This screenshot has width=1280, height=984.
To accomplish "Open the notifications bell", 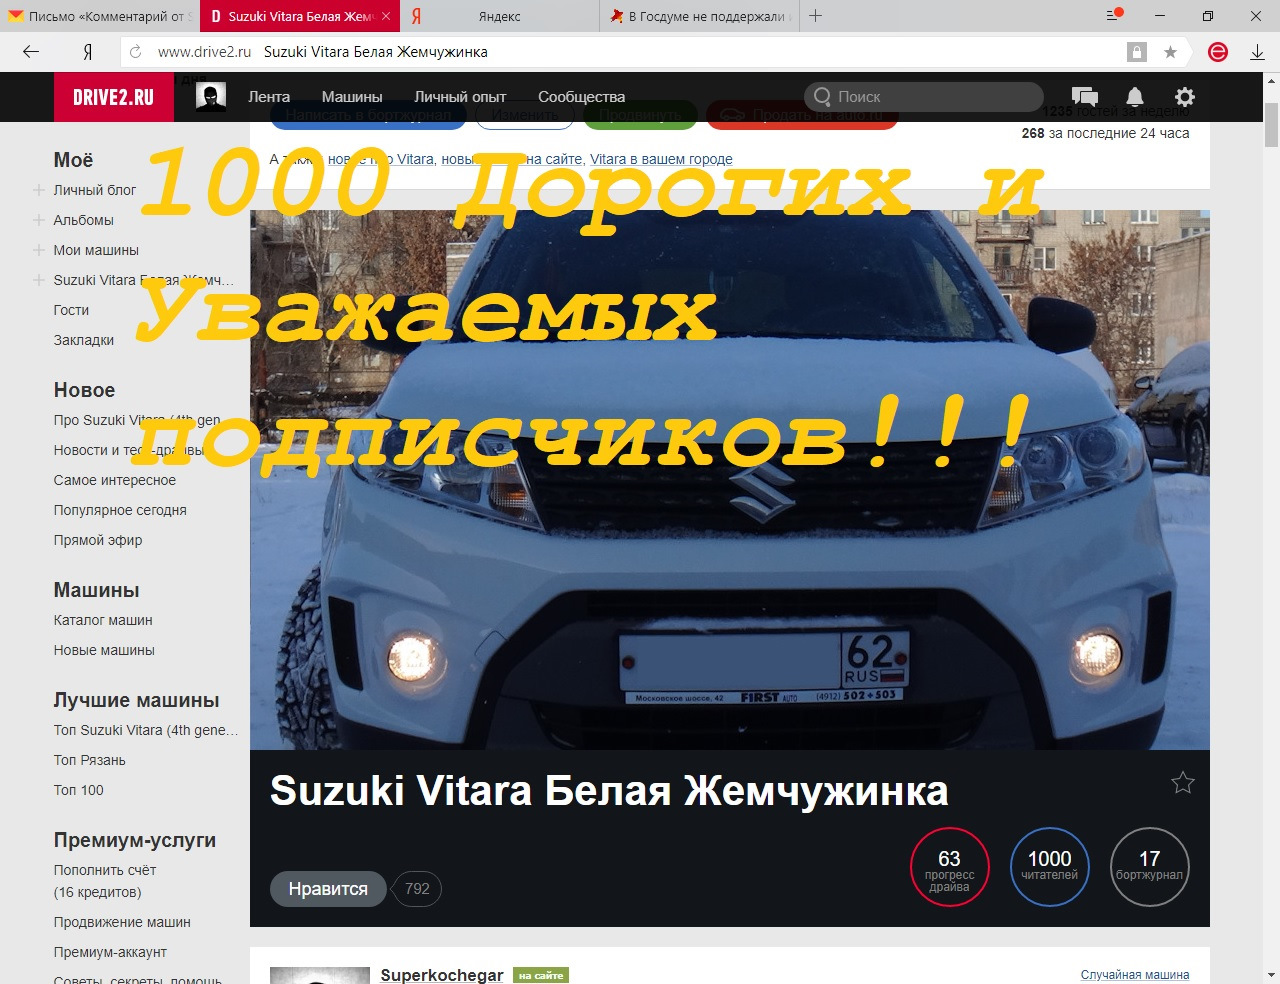I will tap(1135, 97).
